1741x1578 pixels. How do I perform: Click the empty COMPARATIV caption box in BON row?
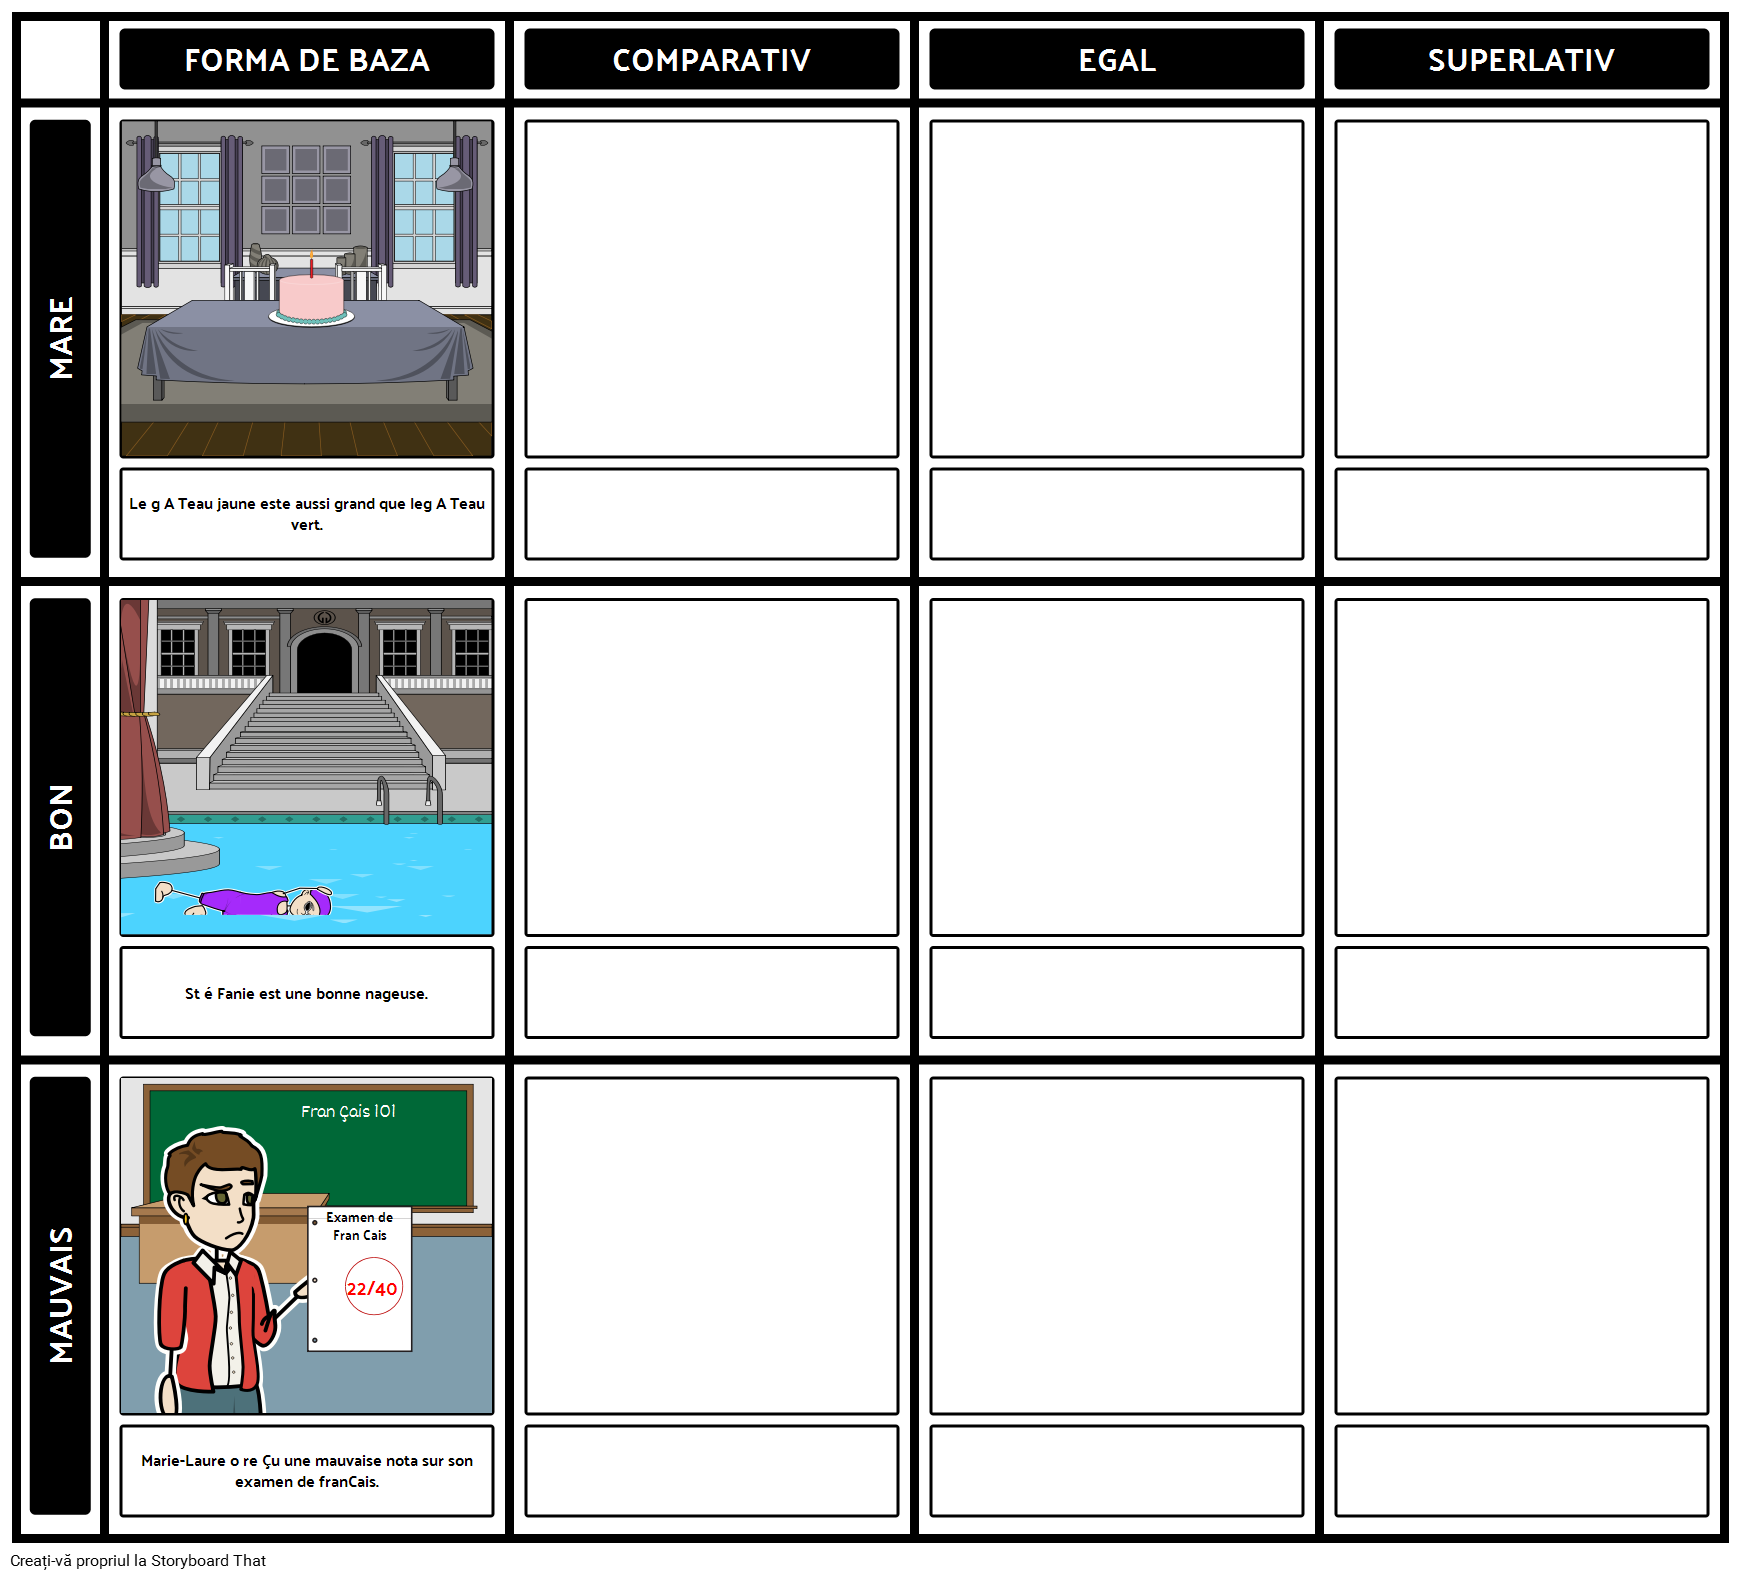click(x=712, y=992)
